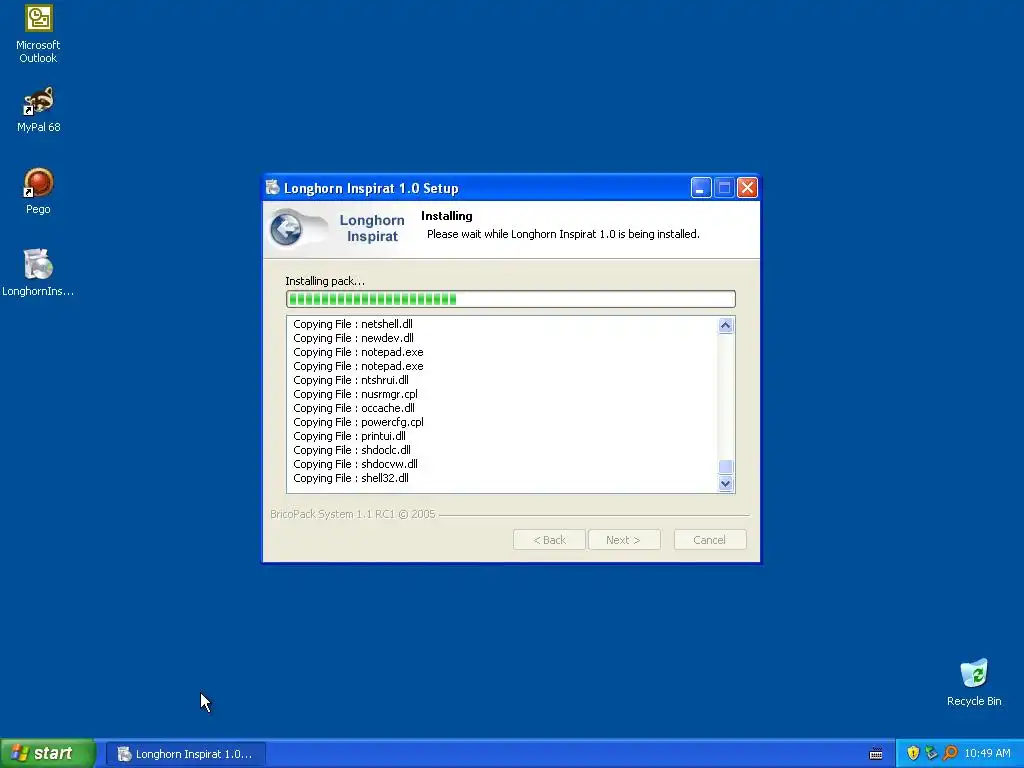Click the install log scroll down arrow
Image resolution: width=1024 pixels, height=768 pixels.
[x=725, y=484]
